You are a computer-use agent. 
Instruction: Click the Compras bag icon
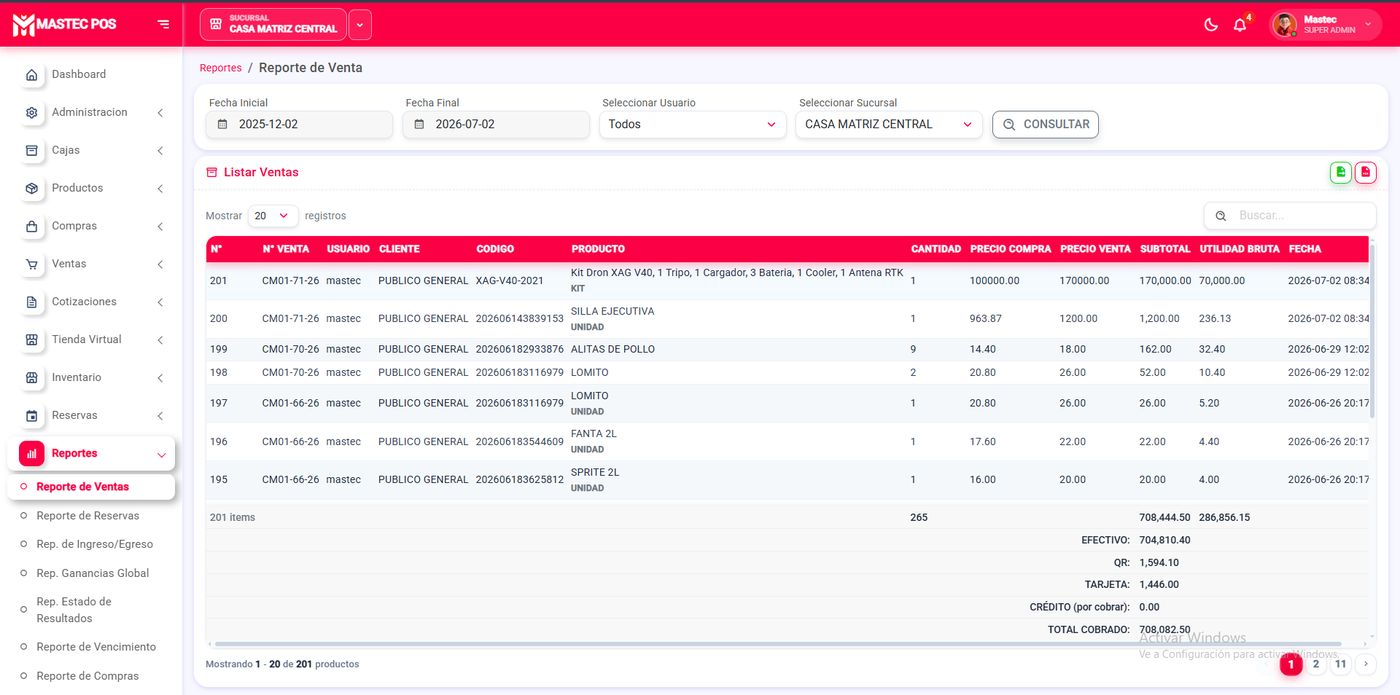(32, 227)
